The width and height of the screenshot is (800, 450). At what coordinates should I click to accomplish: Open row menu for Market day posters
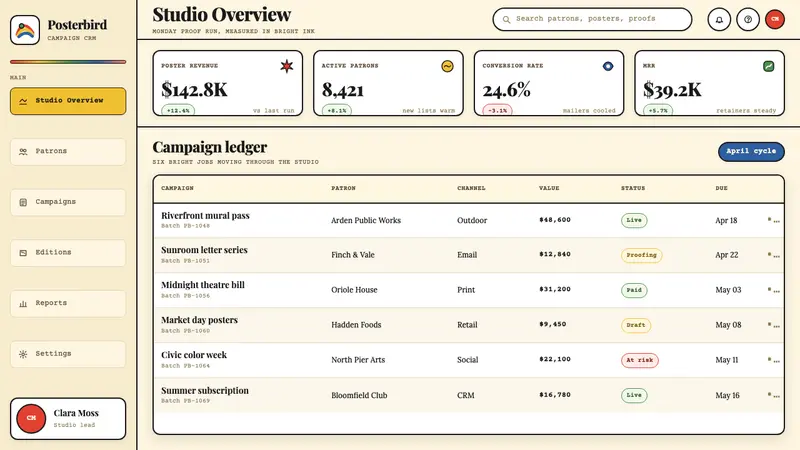773,325
